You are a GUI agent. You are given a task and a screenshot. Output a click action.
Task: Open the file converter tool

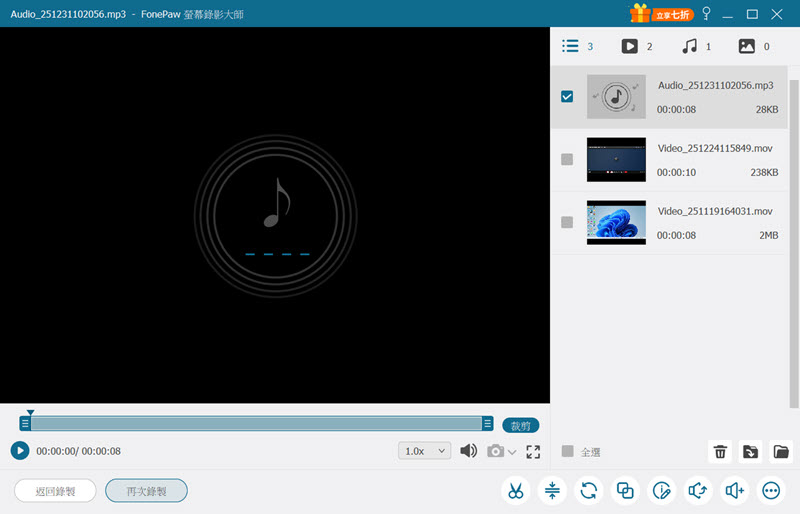point(588,491)
